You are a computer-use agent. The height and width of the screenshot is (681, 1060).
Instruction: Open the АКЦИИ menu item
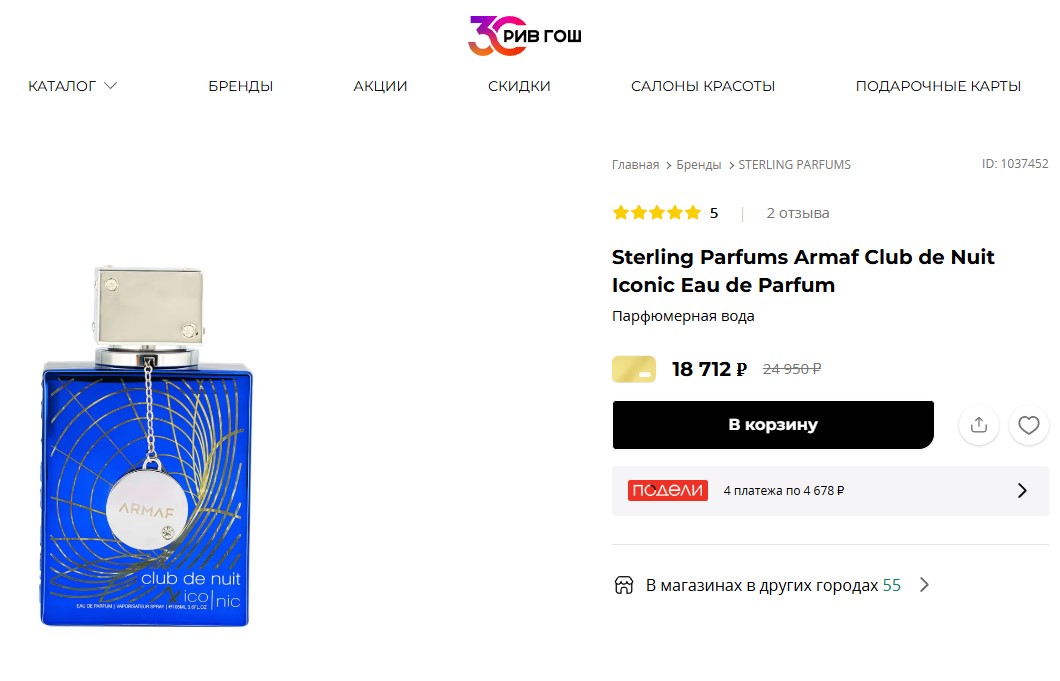[380, 86]
